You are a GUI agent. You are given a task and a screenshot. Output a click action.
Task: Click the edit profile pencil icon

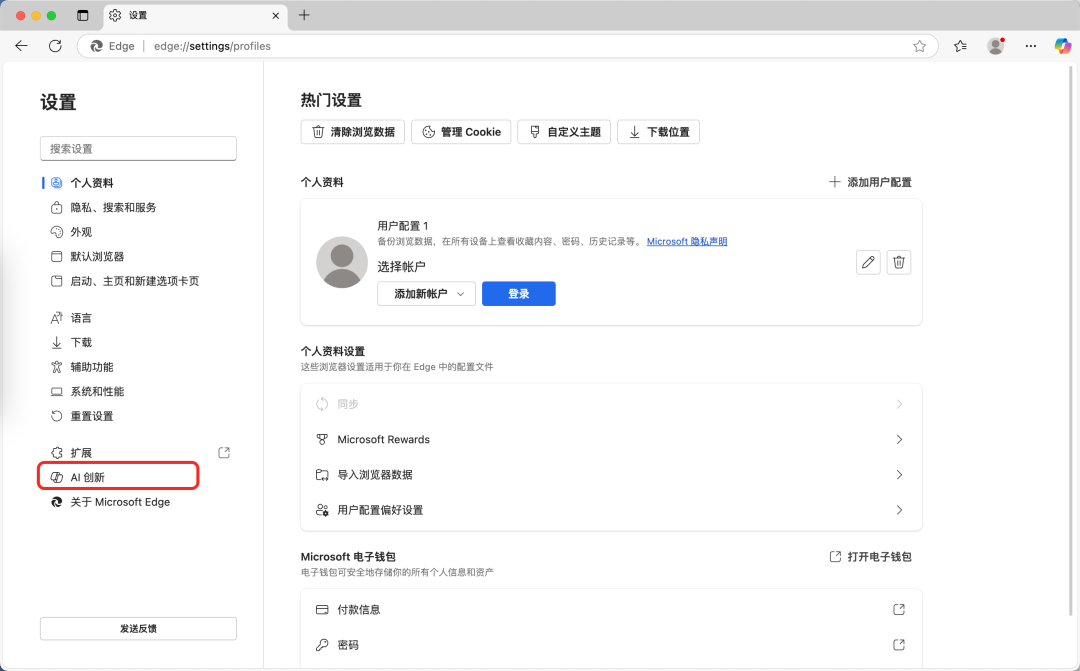click(869, 262)
